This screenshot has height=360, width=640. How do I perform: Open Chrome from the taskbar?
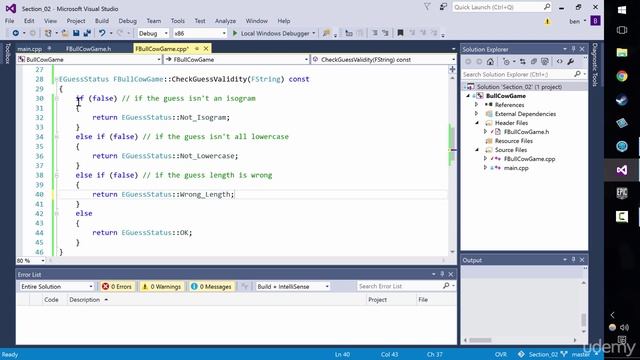click(x=622, y=76)
